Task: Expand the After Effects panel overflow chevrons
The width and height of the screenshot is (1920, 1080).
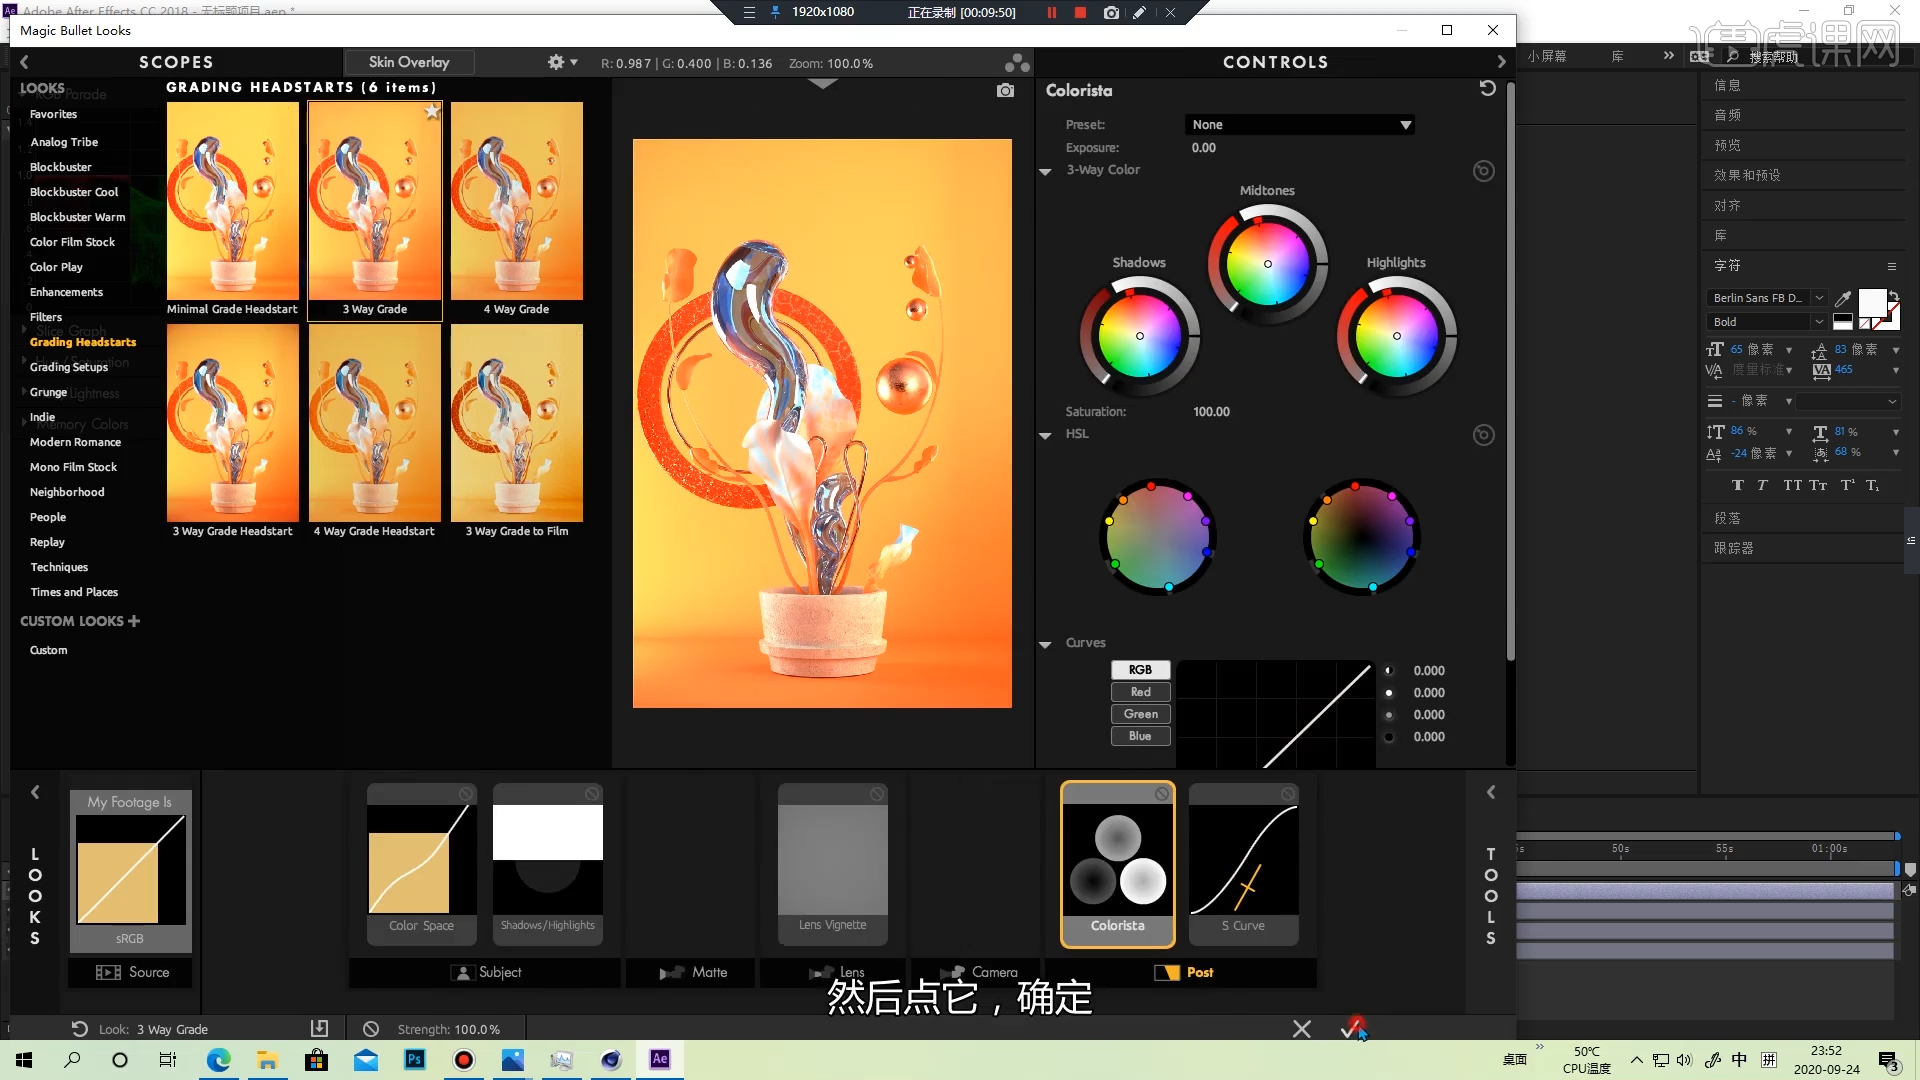Action: [1668, 56]
